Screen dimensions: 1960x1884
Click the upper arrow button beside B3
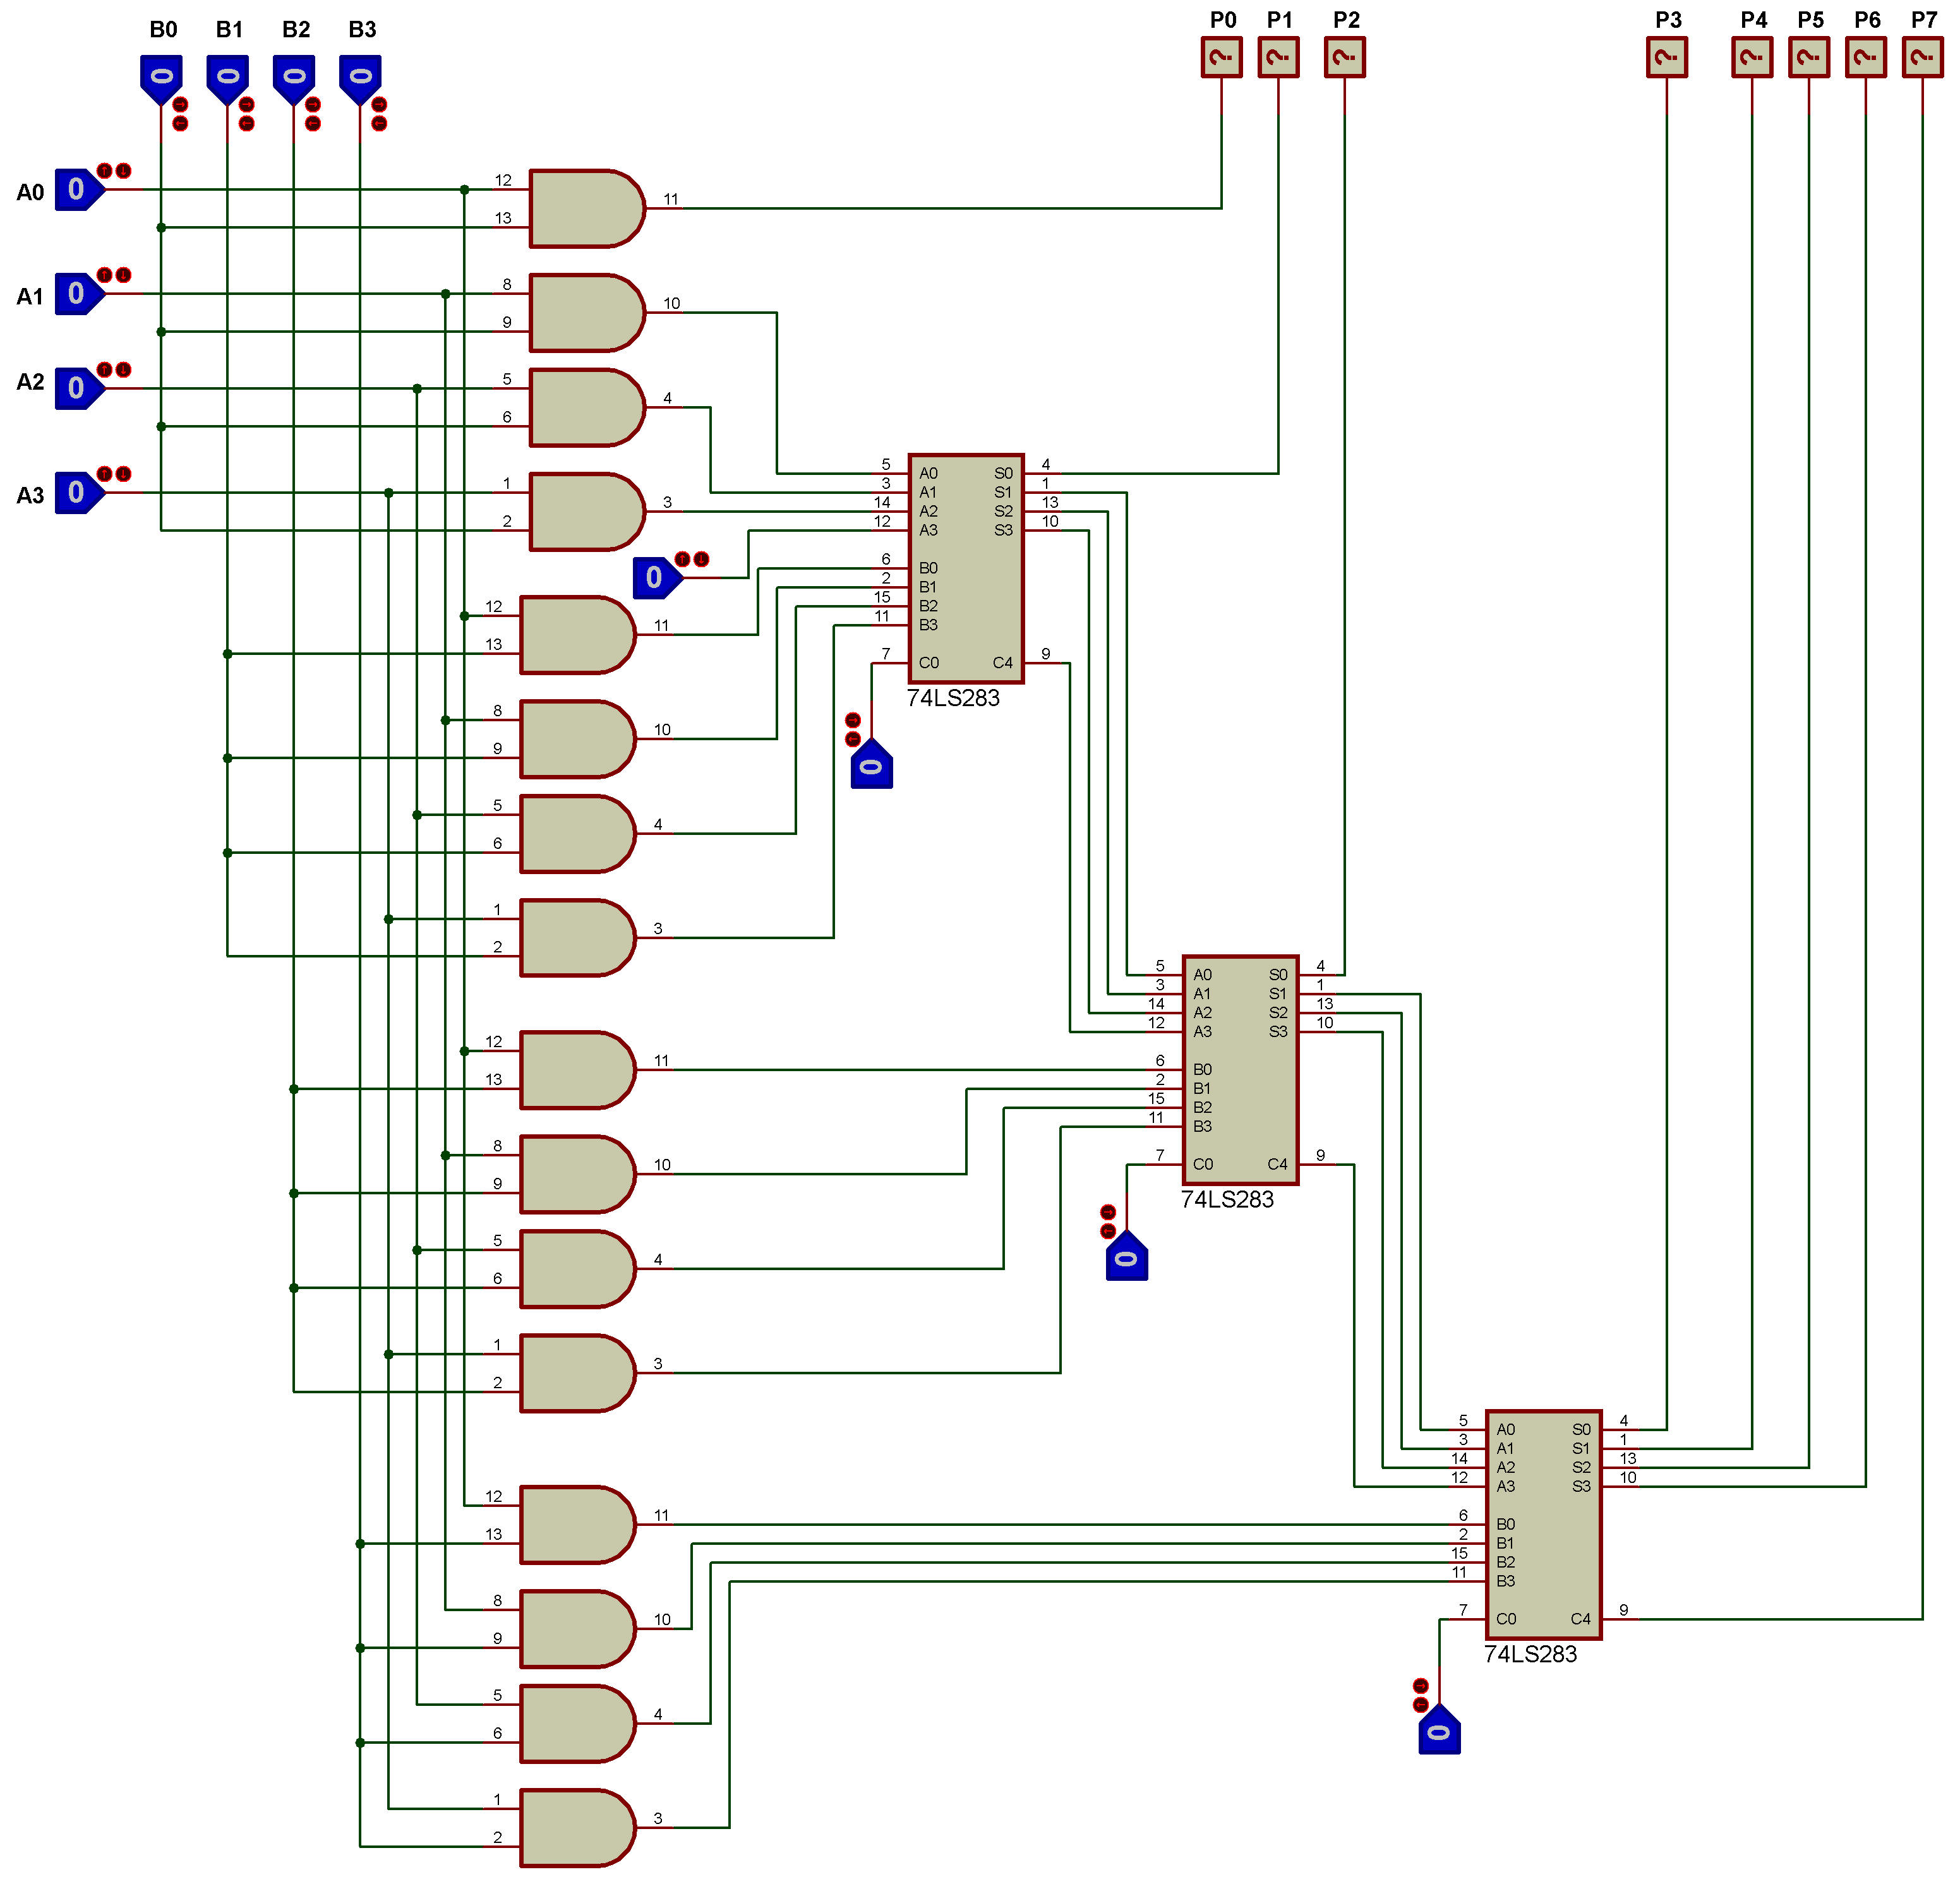point(379,105)
